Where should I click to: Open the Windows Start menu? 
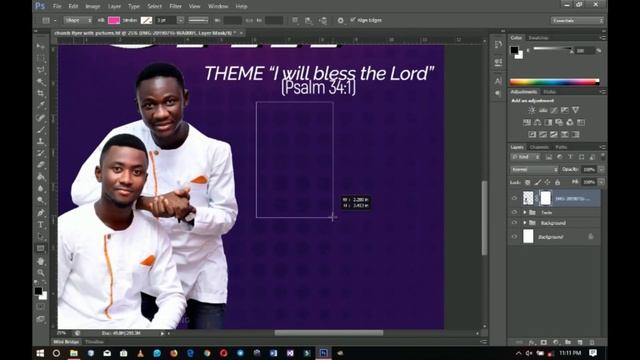40,353
